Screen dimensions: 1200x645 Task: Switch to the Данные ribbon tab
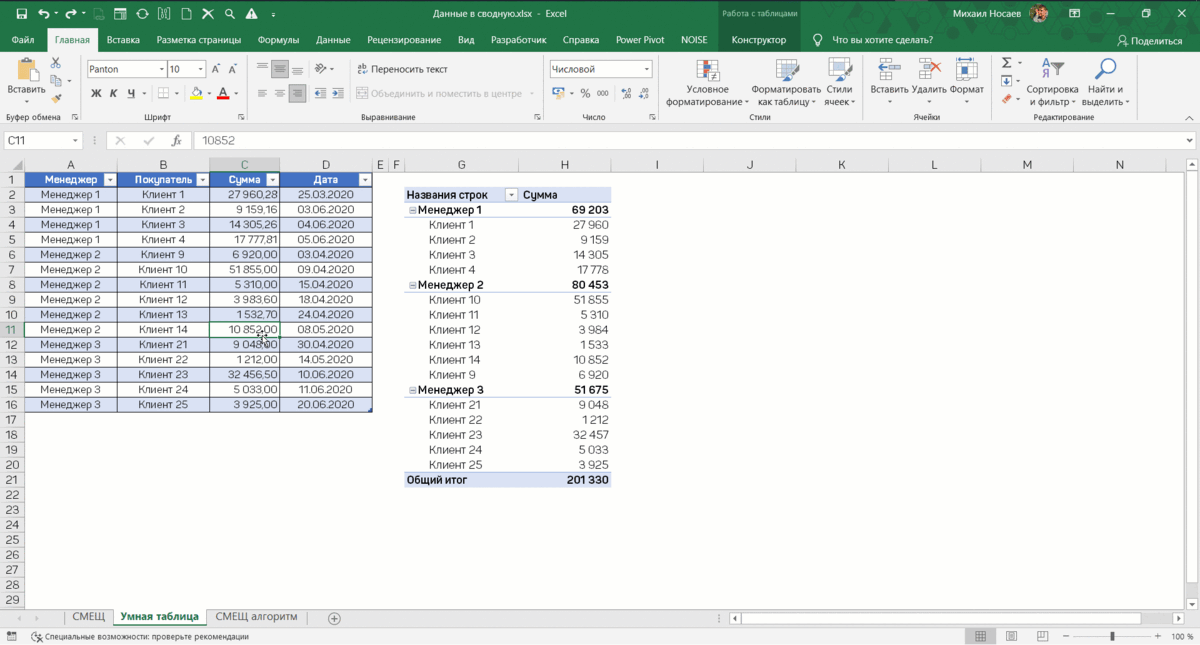(333, 40)
